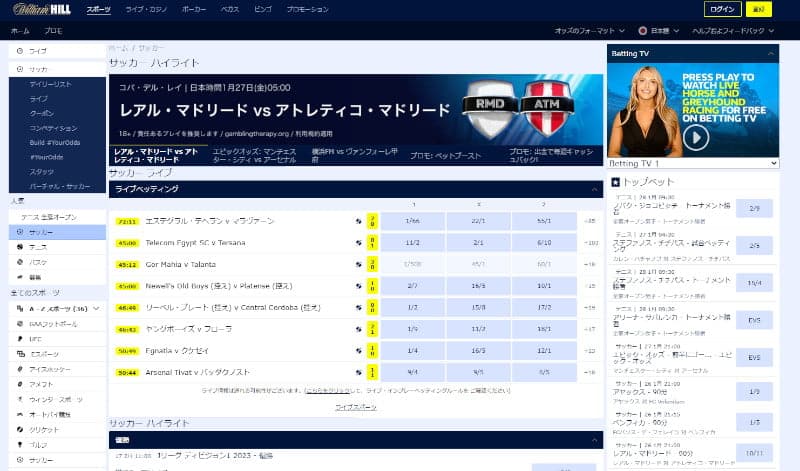The height and width of the screenshot is (471, 800).
Task: Open スタッツ in soccer submenu
Action: point(41,172)
